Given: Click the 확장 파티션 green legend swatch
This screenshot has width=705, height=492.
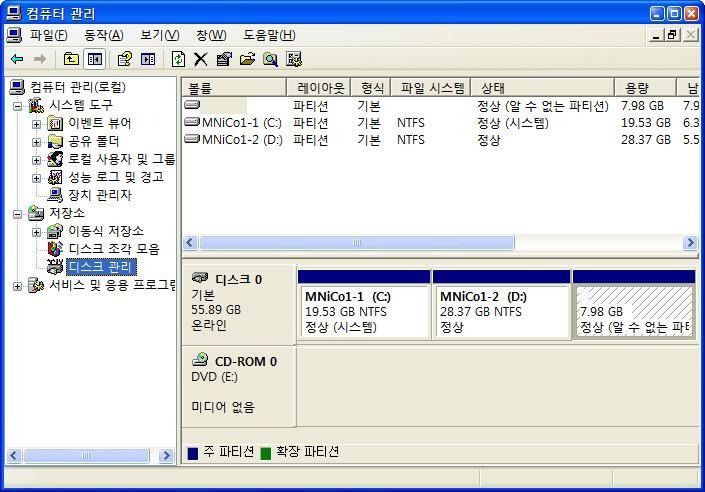Looking at the screenshot, I should point(266,453).
